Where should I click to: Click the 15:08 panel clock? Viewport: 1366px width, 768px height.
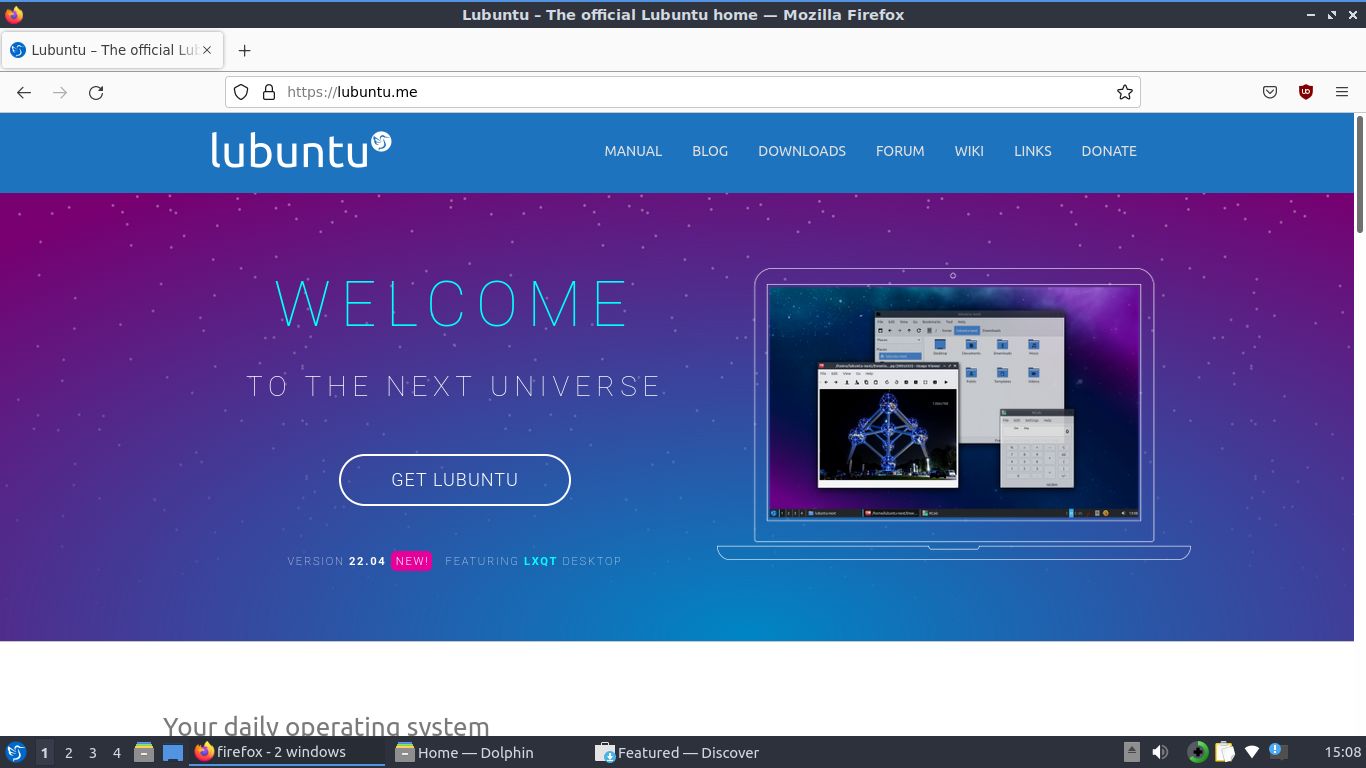[x=1343, y=752]
